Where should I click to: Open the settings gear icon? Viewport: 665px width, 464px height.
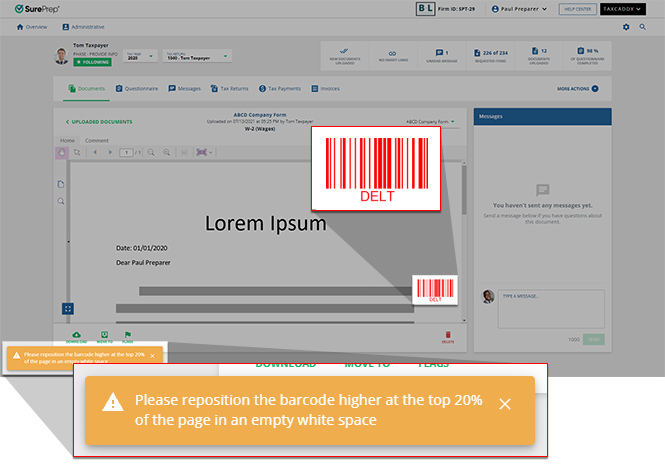(x=626, y=27)
